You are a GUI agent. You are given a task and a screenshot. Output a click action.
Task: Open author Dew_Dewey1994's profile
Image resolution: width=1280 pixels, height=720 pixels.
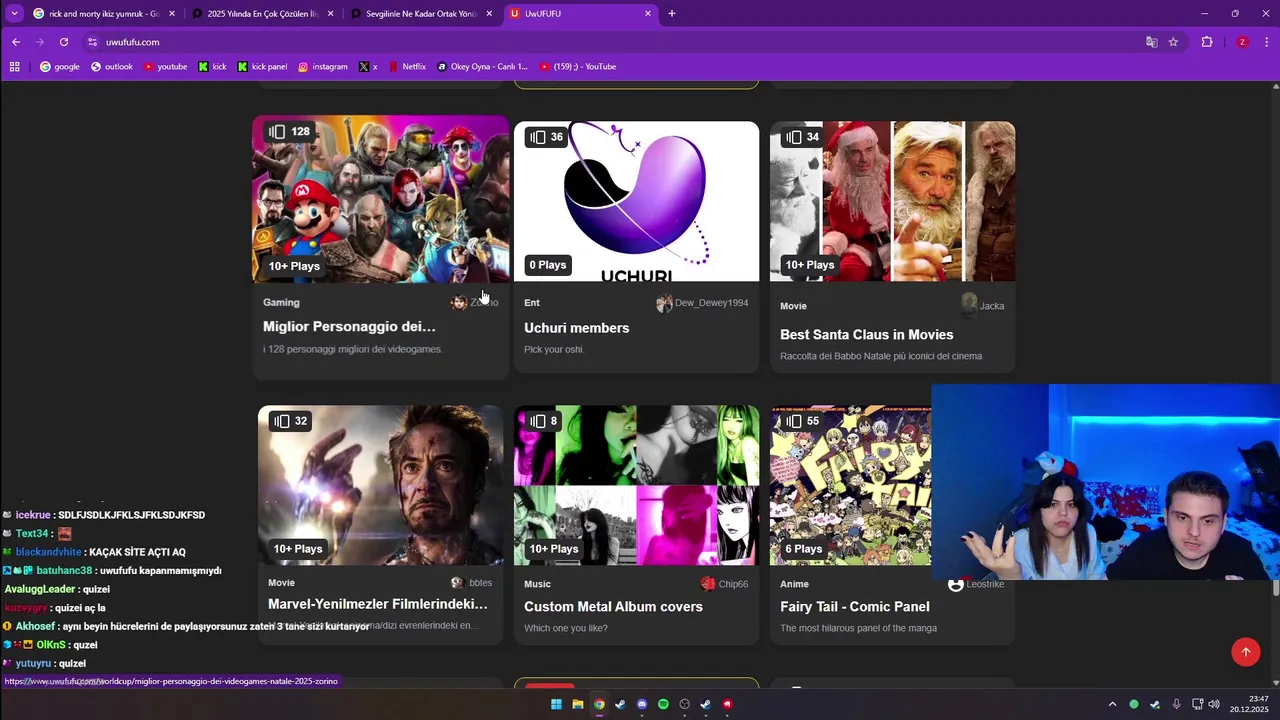click(x=702, y=303)
